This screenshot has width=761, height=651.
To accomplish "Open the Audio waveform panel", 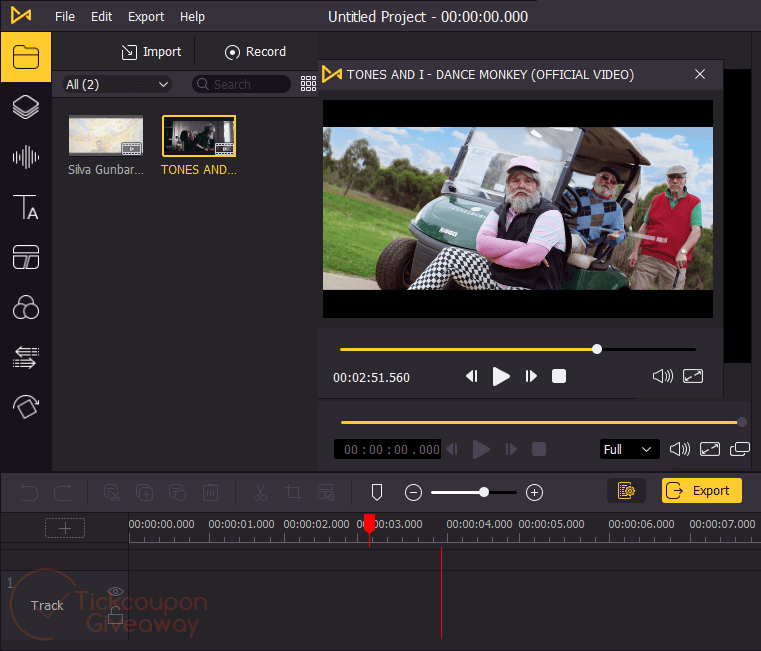I will pyautogui.click(x=25, y=157).
